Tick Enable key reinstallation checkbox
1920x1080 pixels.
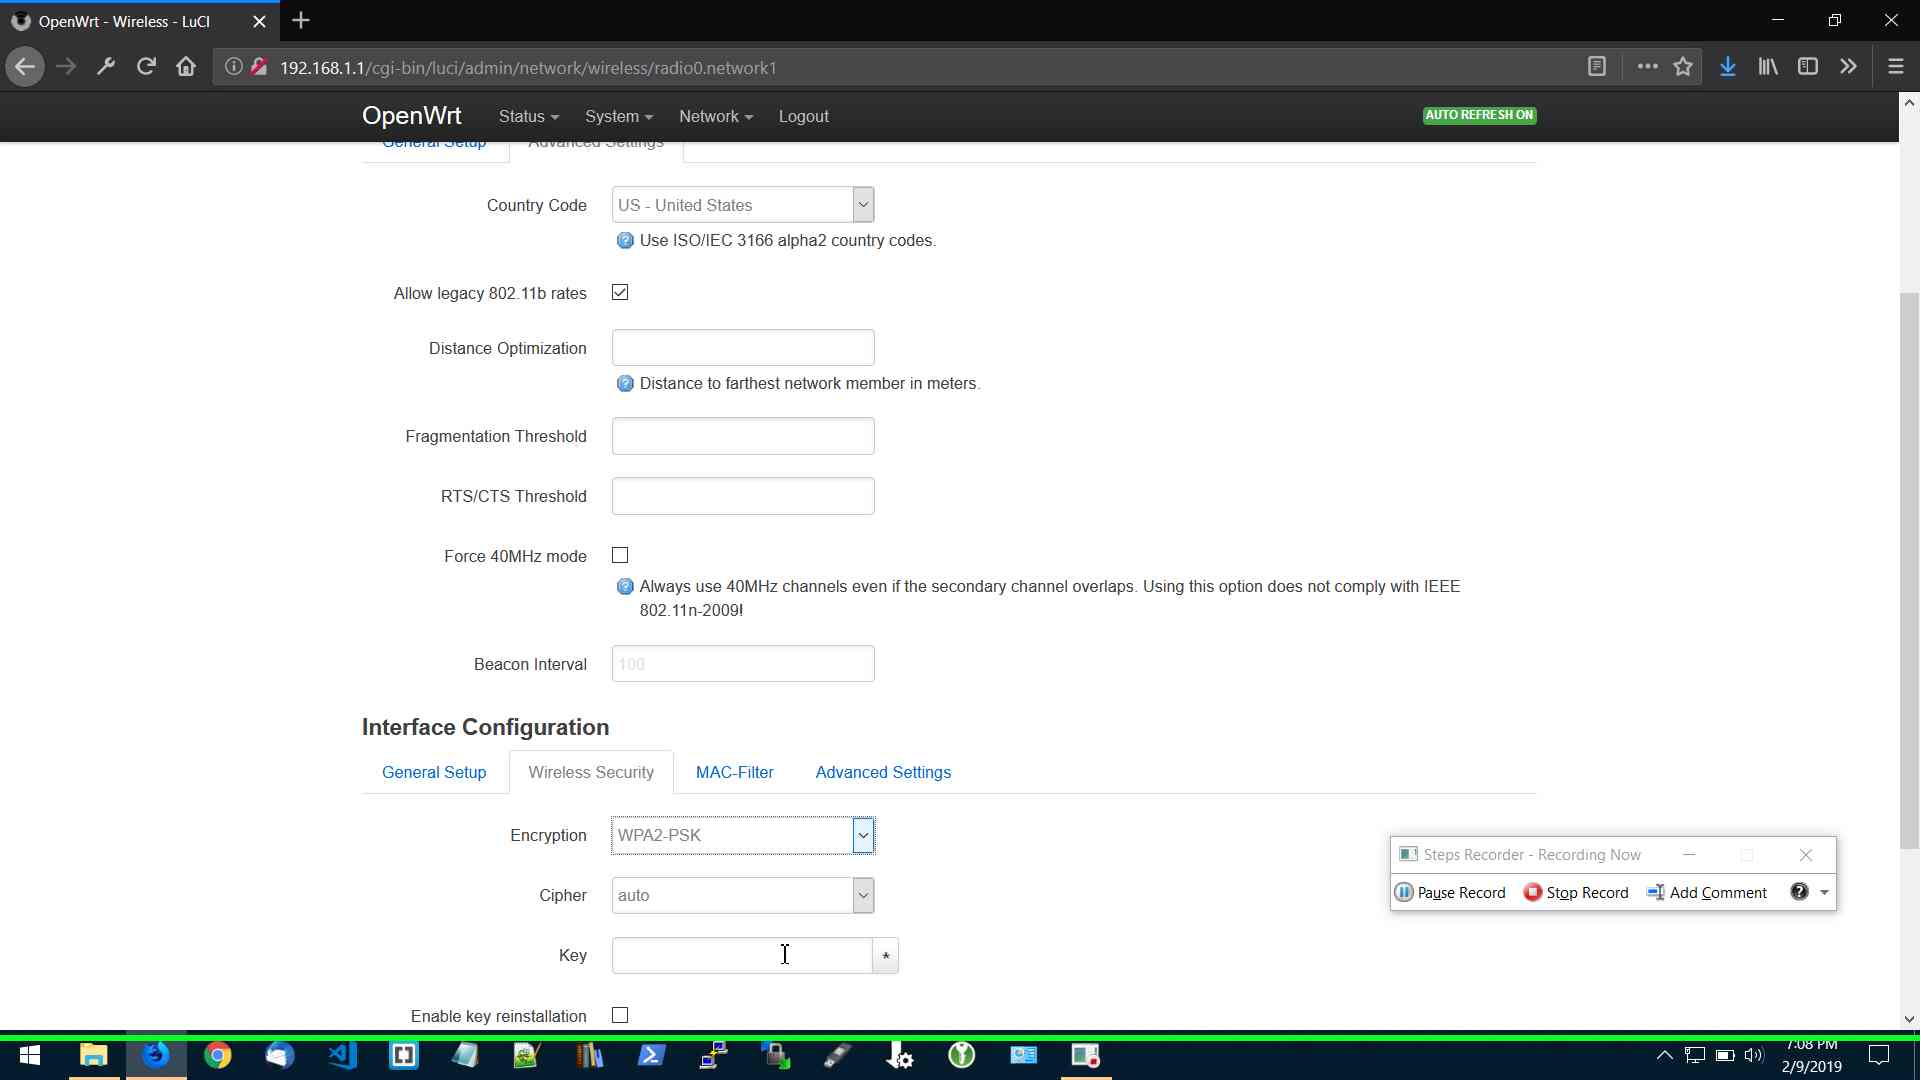pyautogui.click(x=620, y=1015)
